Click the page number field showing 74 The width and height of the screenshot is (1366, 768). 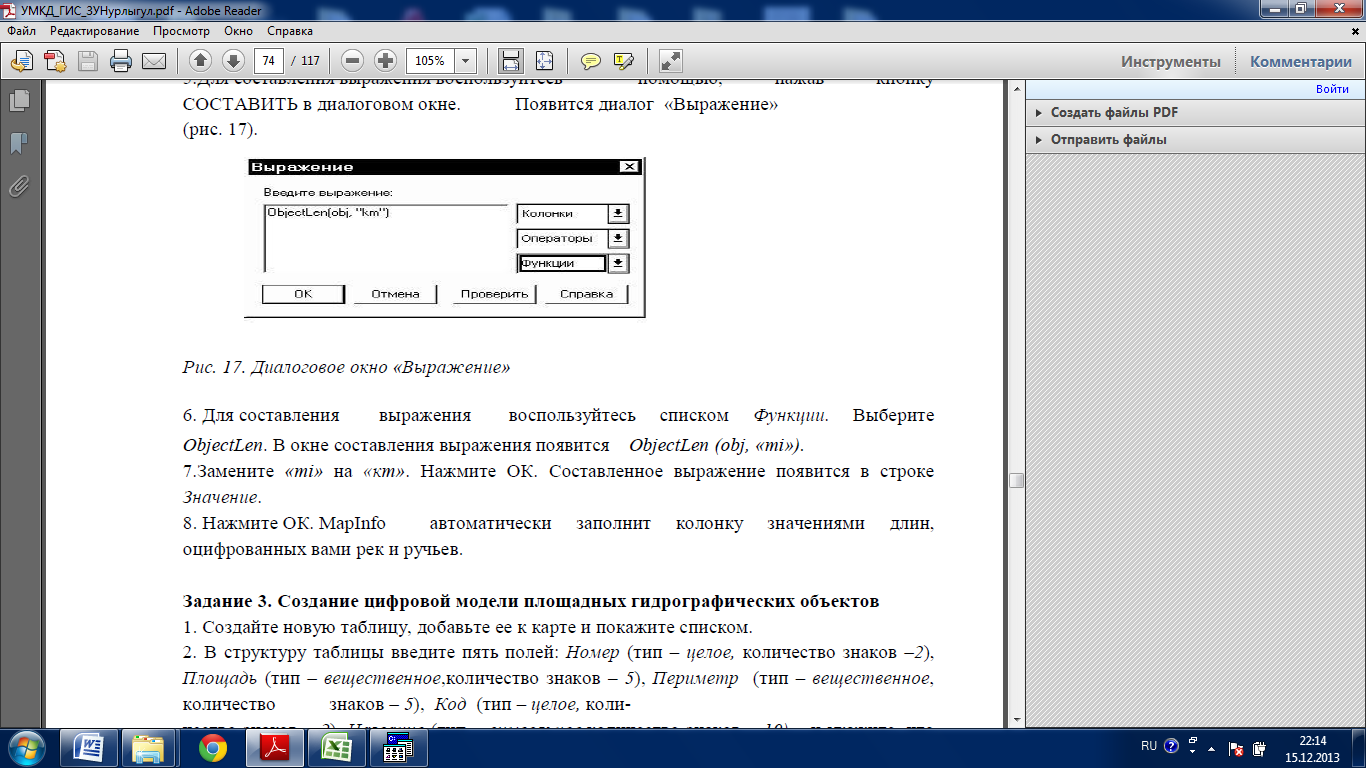click(x=269, y=60)
